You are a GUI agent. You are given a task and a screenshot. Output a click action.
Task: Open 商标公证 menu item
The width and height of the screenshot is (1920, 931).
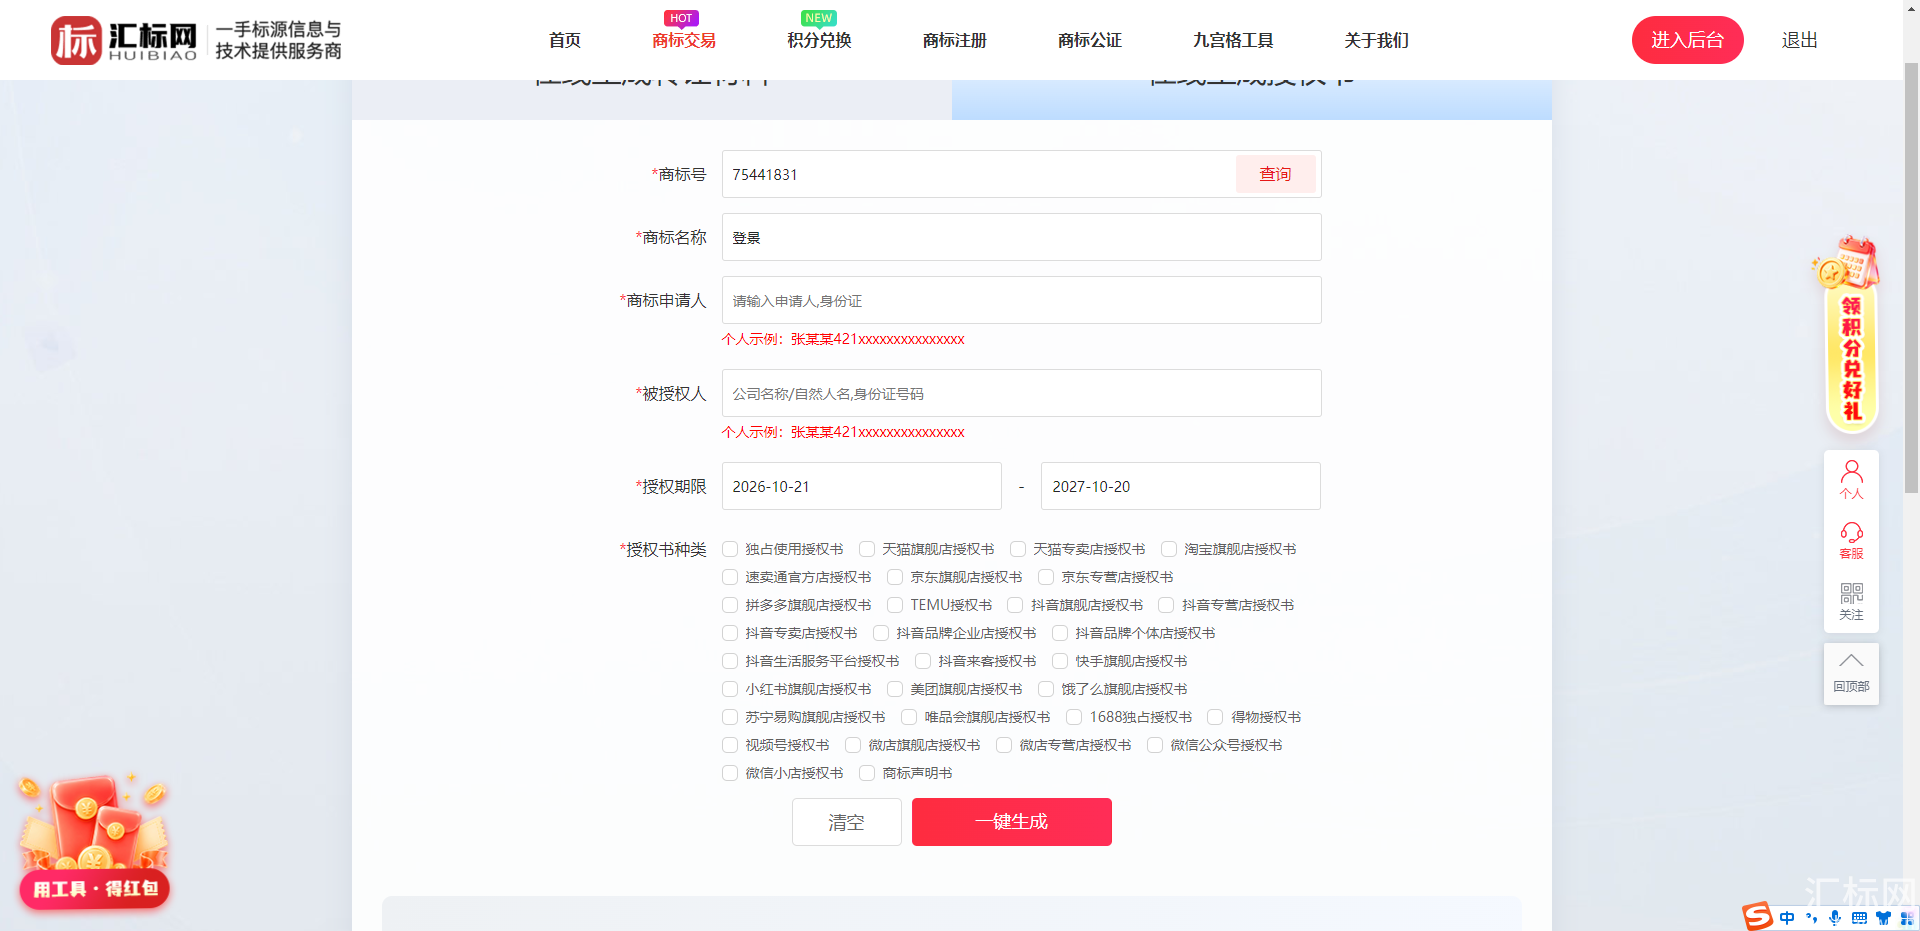pyautogui.click(x=1090, y=40)
